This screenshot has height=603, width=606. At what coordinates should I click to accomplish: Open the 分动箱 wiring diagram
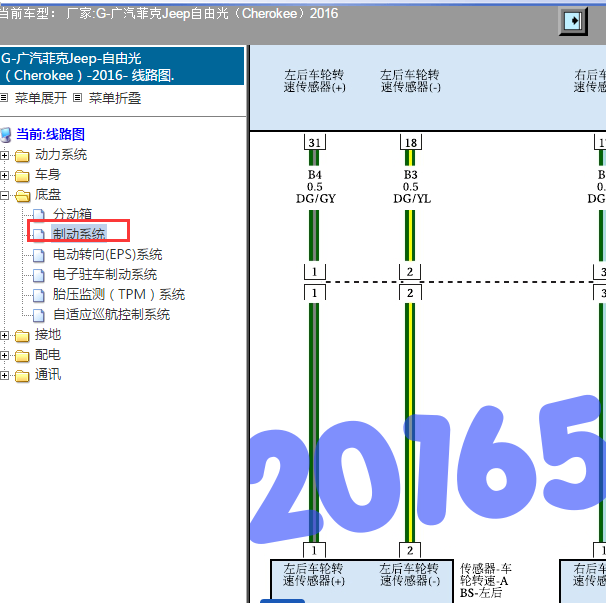click(x=73, y=214)
